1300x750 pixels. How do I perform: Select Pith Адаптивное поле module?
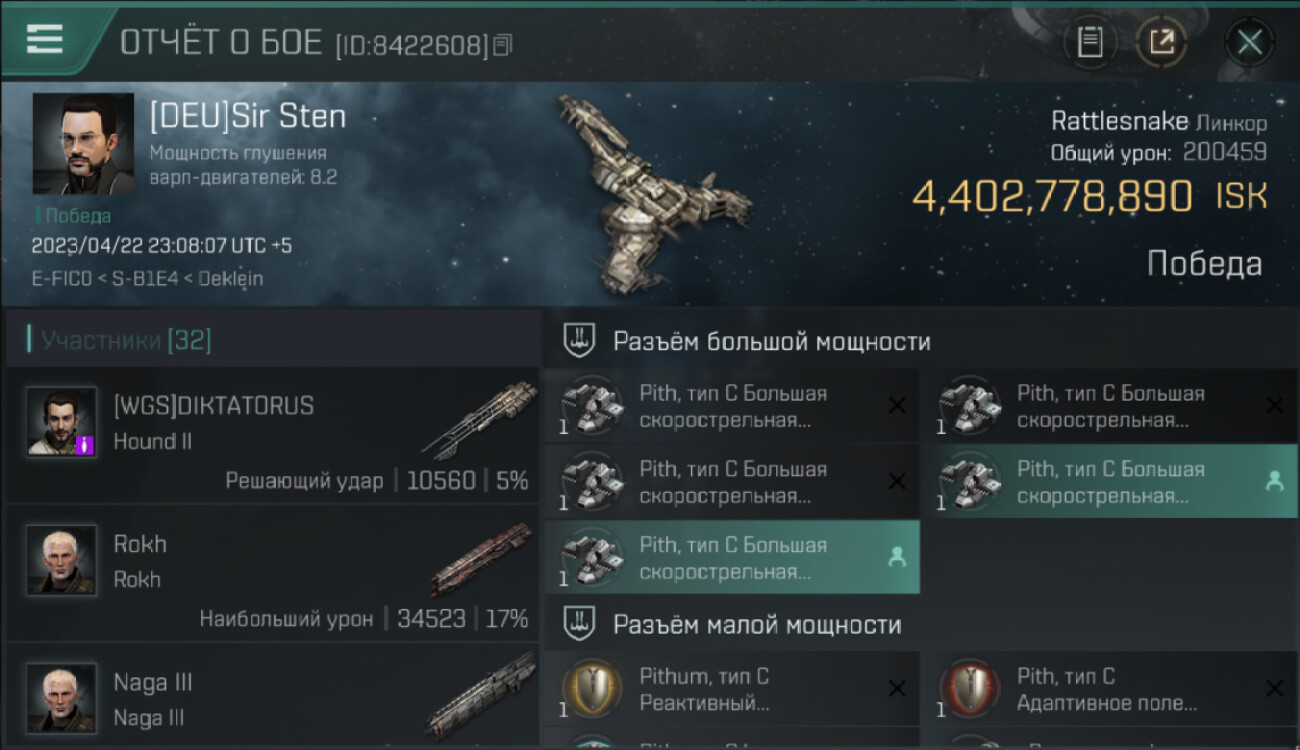[1109, 689]
